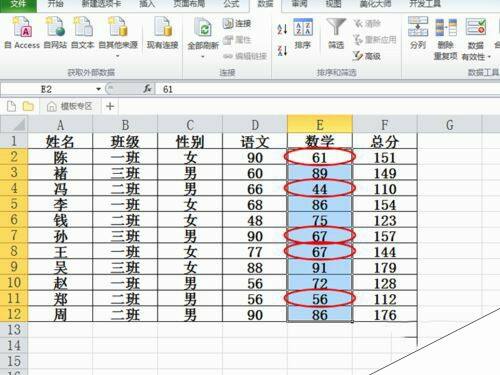The width and height of the screenshot is (500, 375).
Task: Sort descending Z to A
Action: tap(282, 50)
